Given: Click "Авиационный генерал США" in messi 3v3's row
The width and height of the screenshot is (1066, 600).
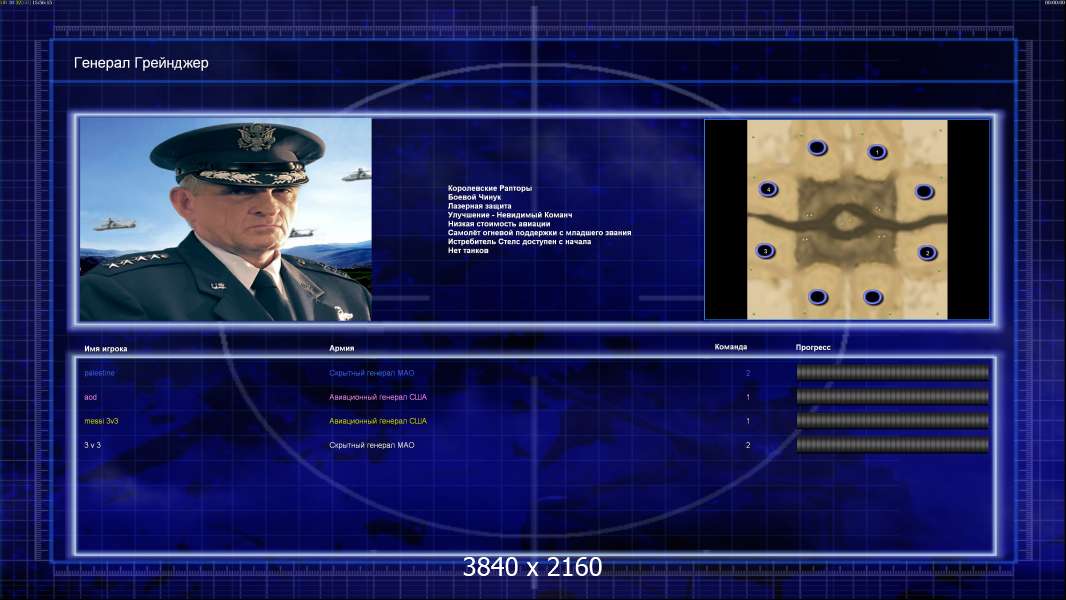Looking at the screenshot, I should [378, 421].
